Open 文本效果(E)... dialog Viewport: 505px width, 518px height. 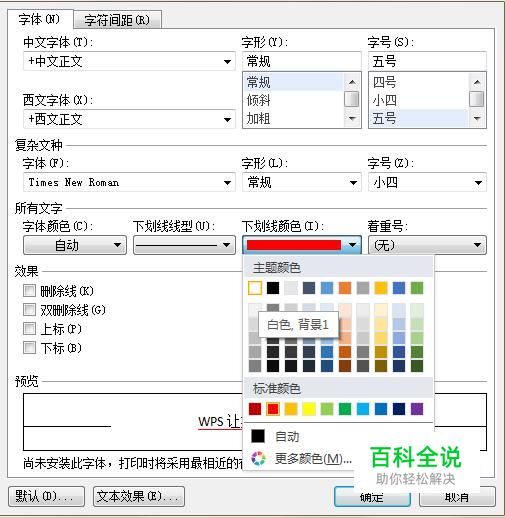pyautogui.click(x=139, y=496)
